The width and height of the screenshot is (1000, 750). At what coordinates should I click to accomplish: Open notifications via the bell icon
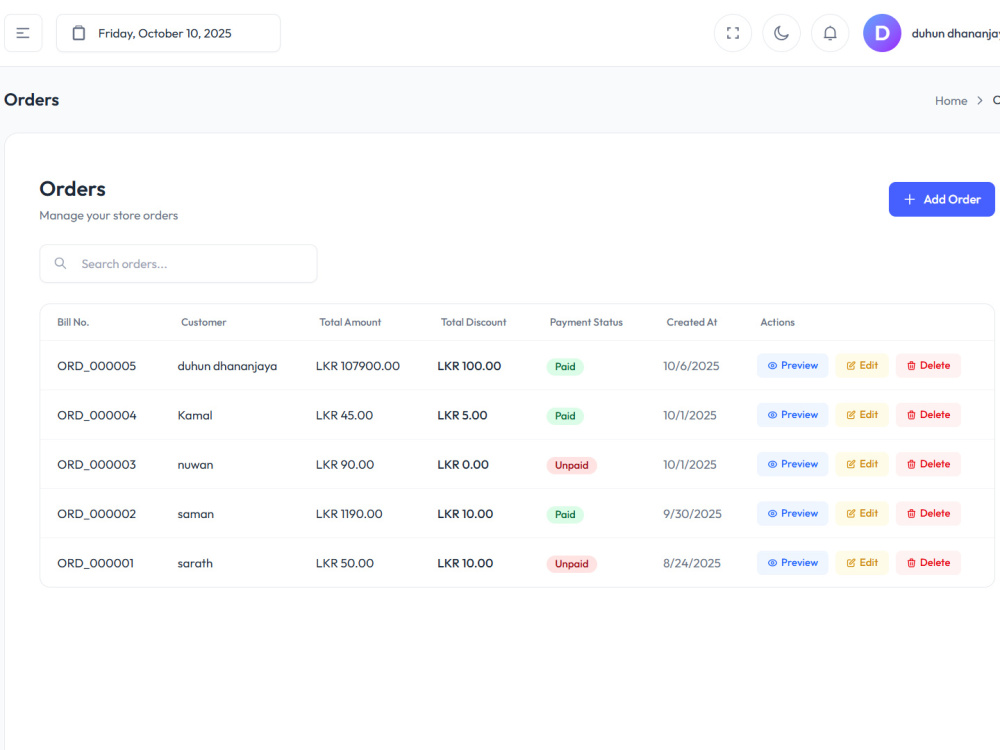pos(830,33)
